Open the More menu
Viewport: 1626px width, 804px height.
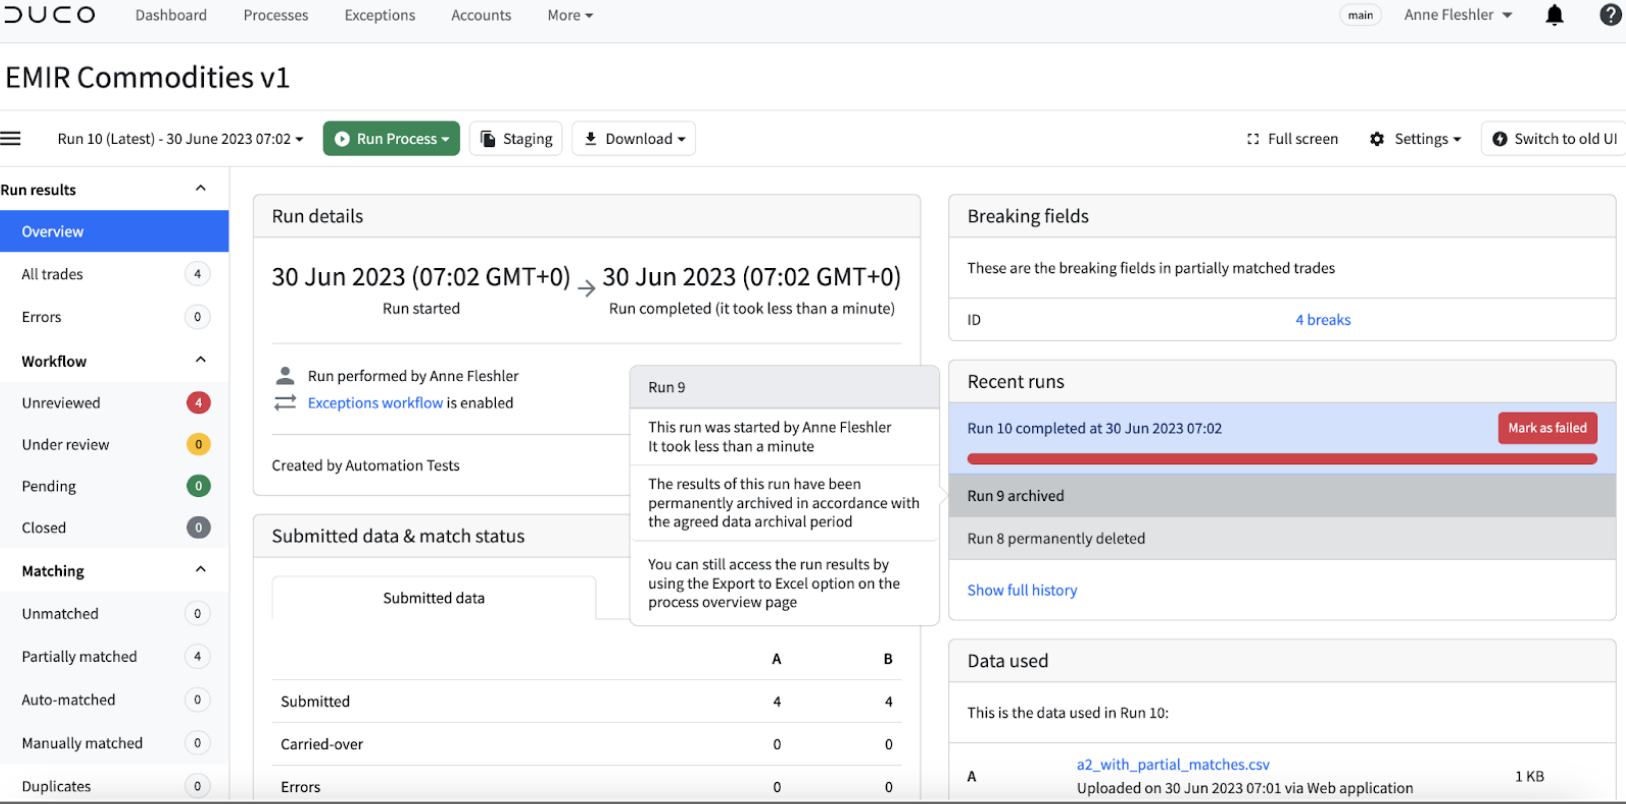pos(570,15)
